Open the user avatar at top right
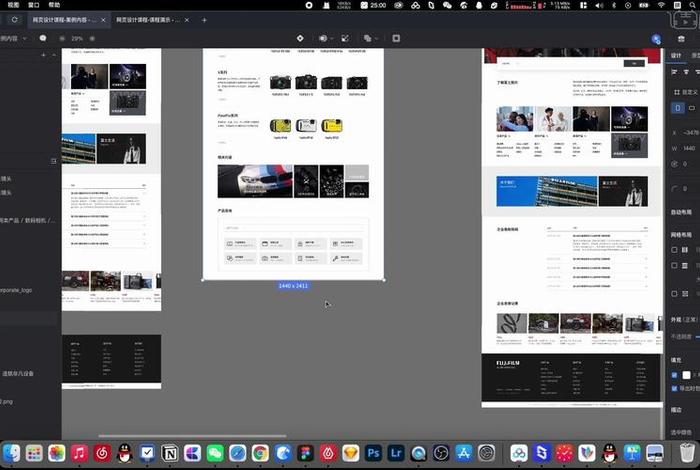This screenshot has width=700, height=470. (656, 39)
